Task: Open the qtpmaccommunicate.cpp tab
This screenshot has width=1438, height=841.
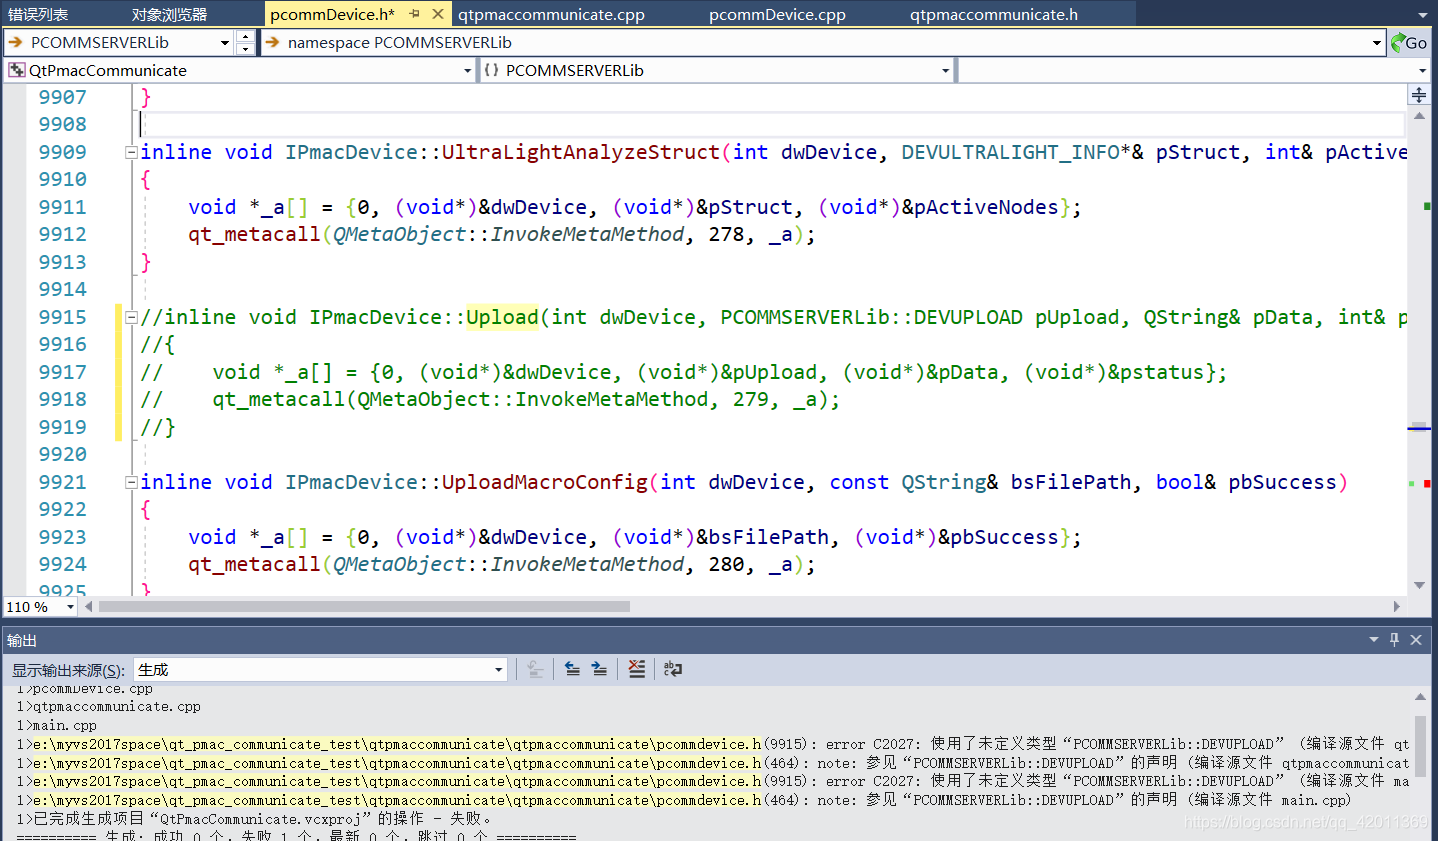Action: click(x=551, y=14)
